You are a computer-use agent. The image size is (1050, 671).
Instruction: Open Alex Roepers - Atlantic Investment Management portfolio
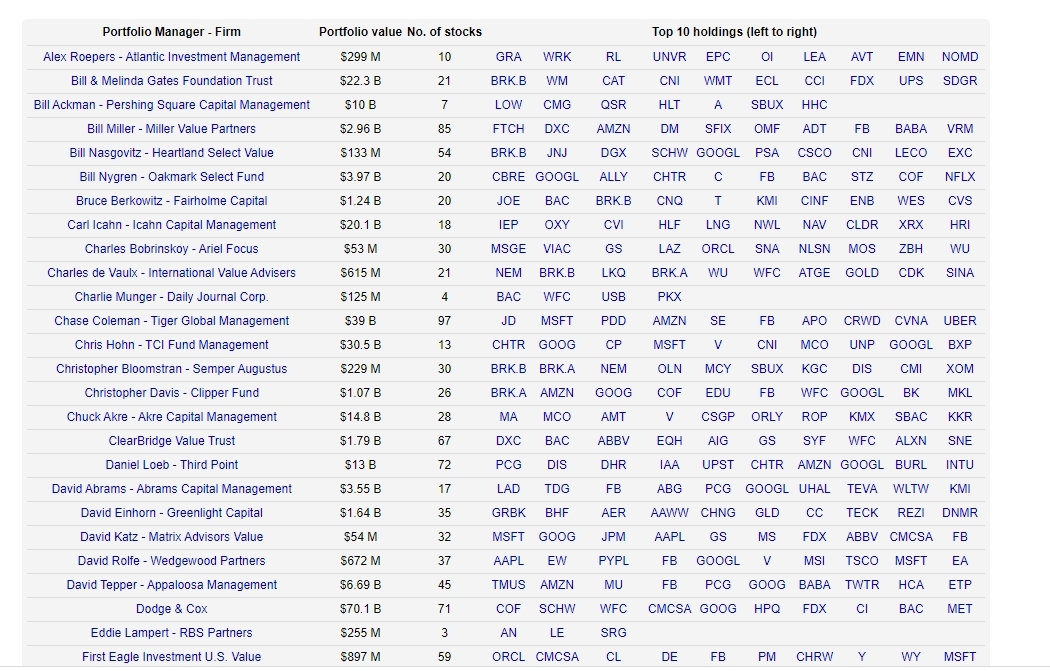point(171,57)
